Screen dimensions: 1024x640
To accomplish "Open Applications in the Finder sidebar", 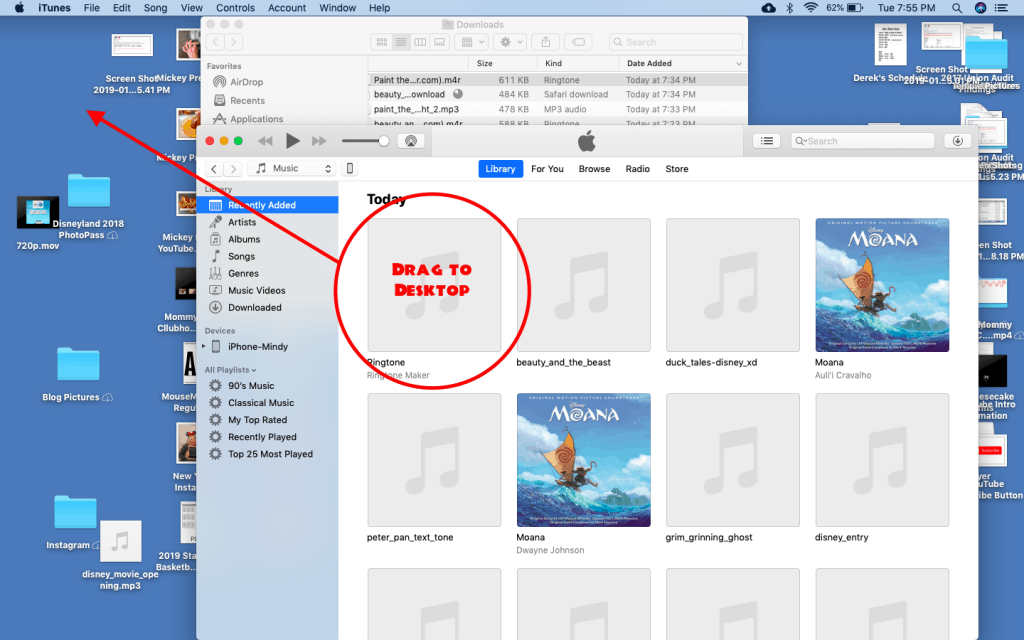I will (256, 118).
